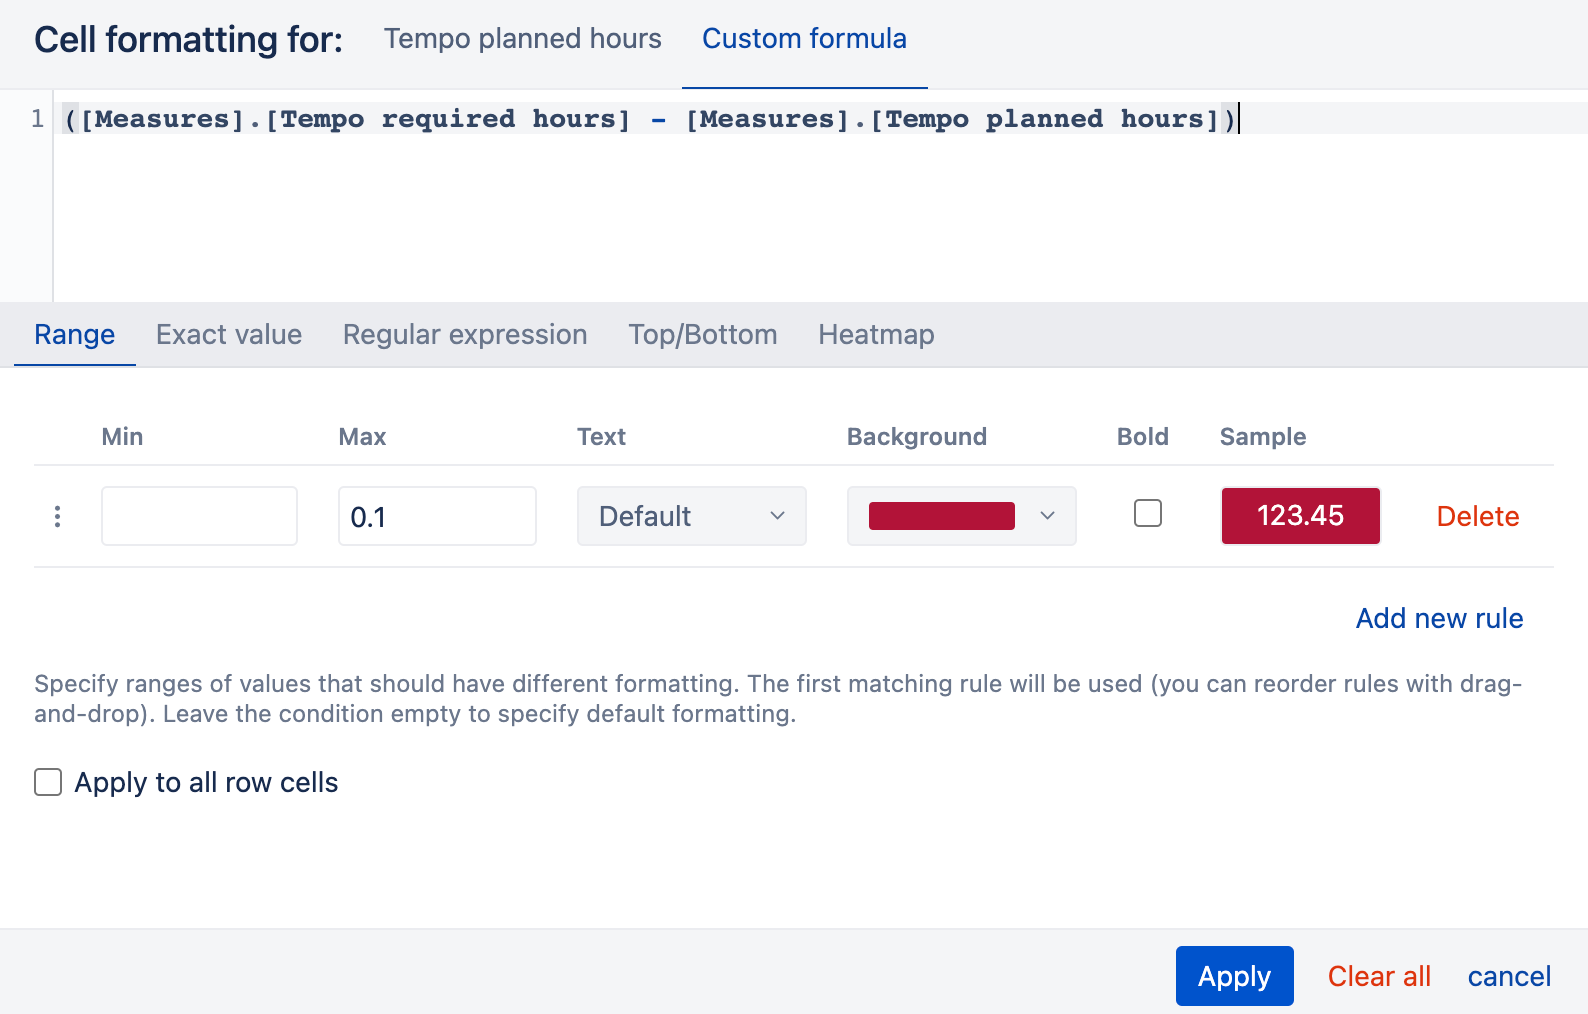
Task: Click the Max field containing 0.1
Action: click(x=437, y=516)
